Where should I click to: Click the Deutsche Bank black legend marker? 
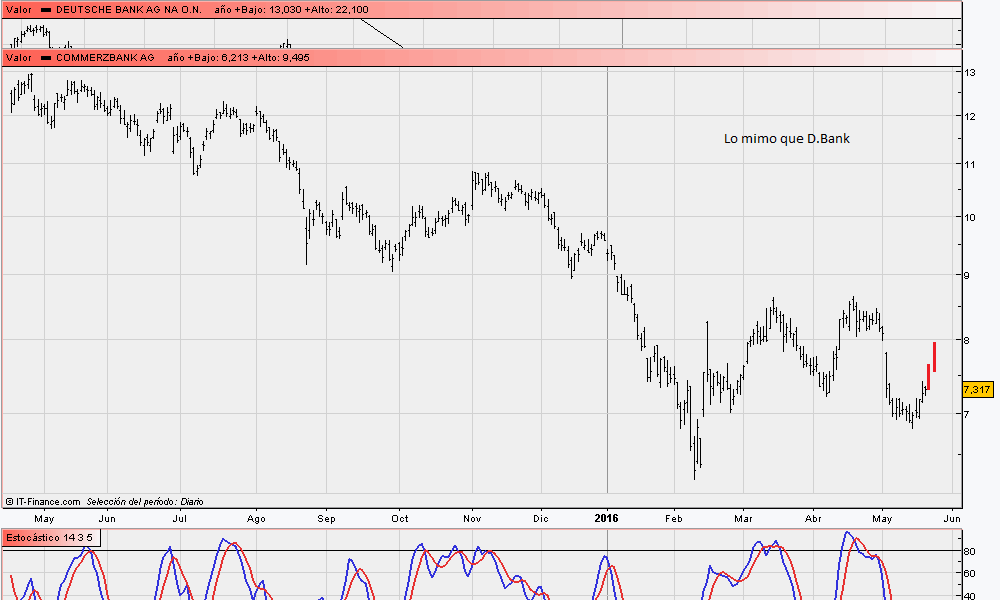[45, 9]
